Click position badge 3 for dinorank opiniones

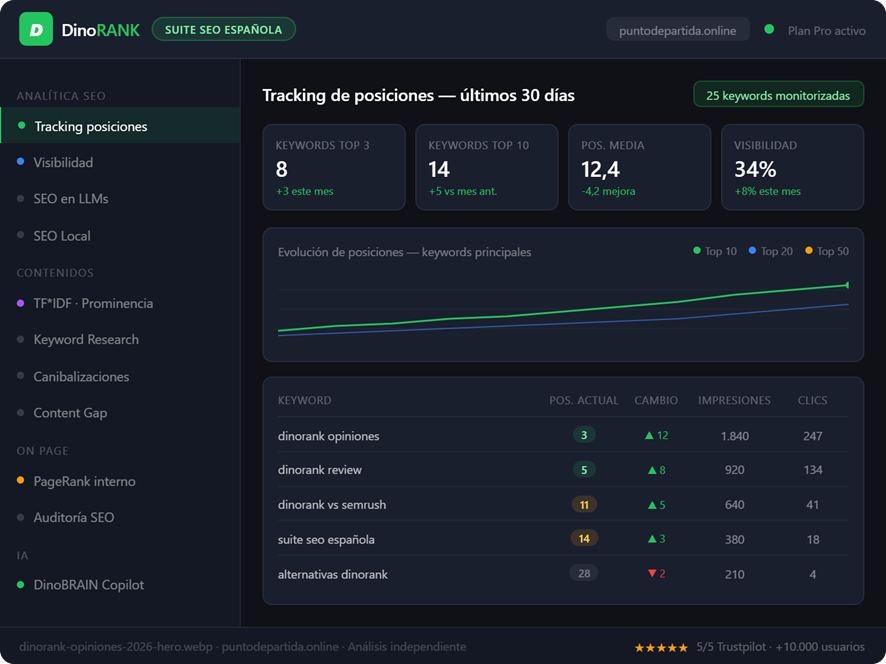[584, 435]
